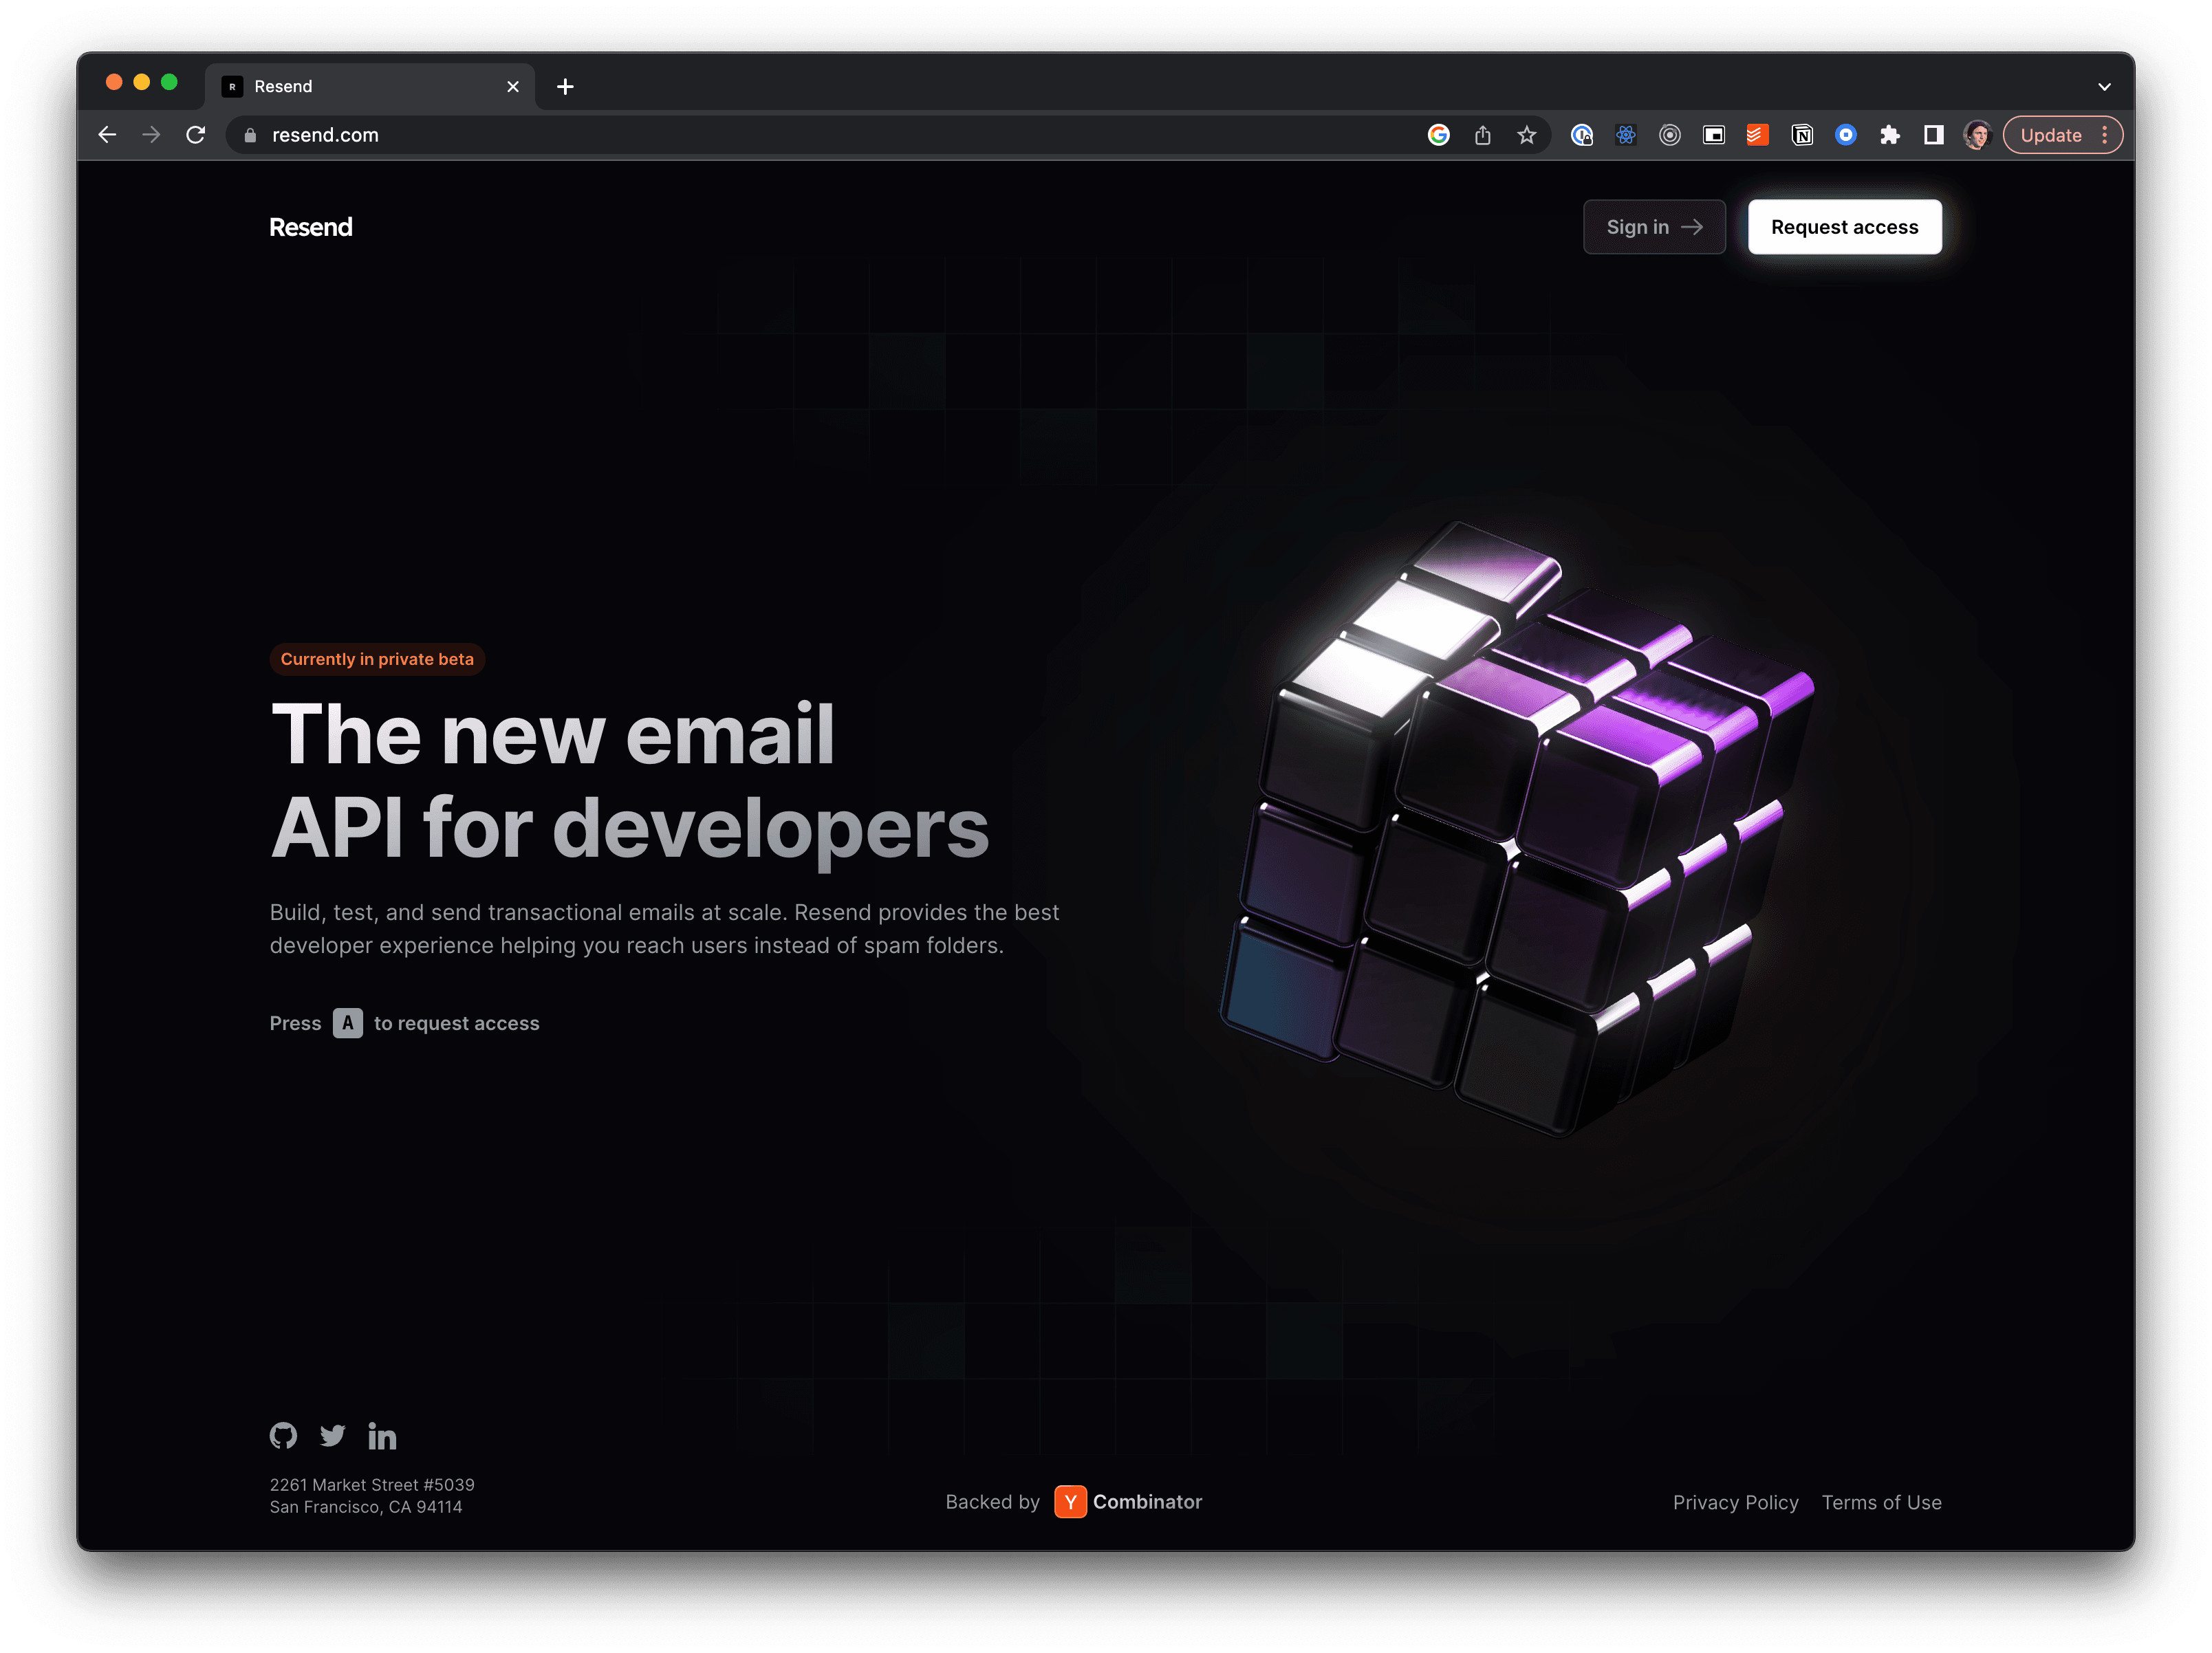Open the Resend LinkedIn icon
Screen dimensions: 2212x1653
382,1436
